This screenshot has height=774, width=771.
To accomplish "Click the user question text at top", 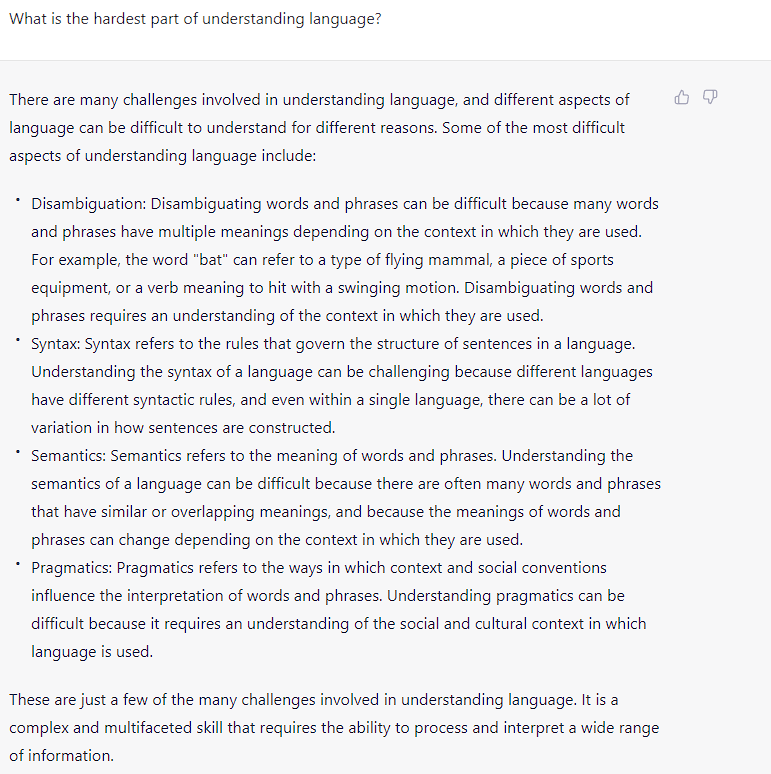I will coord(195,19).
